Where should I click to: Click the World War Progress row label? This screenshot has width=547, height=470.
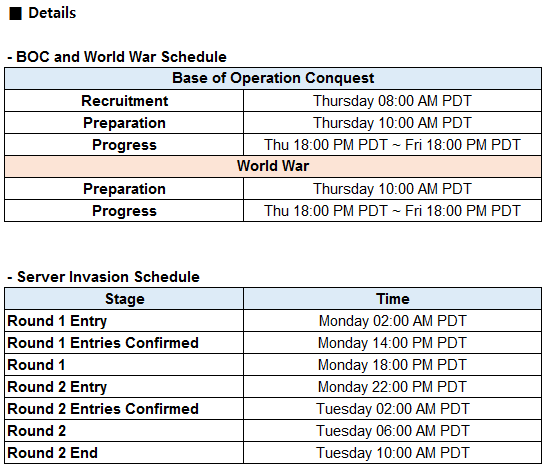(125, 211)
